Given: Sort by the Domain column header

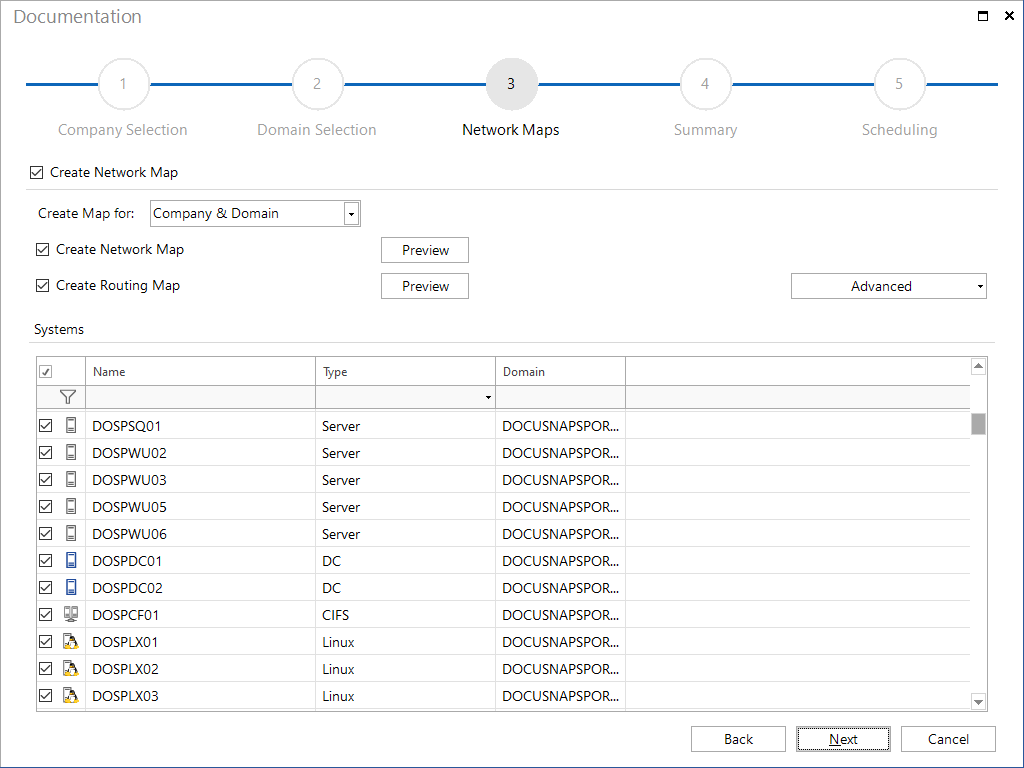Looking at the screenshot, I should point(560,372).
